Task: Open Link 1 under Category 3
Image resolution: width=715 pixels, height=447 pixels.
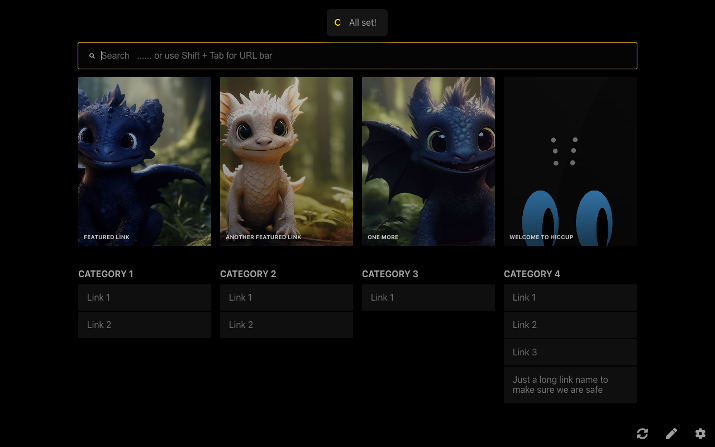Action: pyautogui.click(x=428, y=297)
